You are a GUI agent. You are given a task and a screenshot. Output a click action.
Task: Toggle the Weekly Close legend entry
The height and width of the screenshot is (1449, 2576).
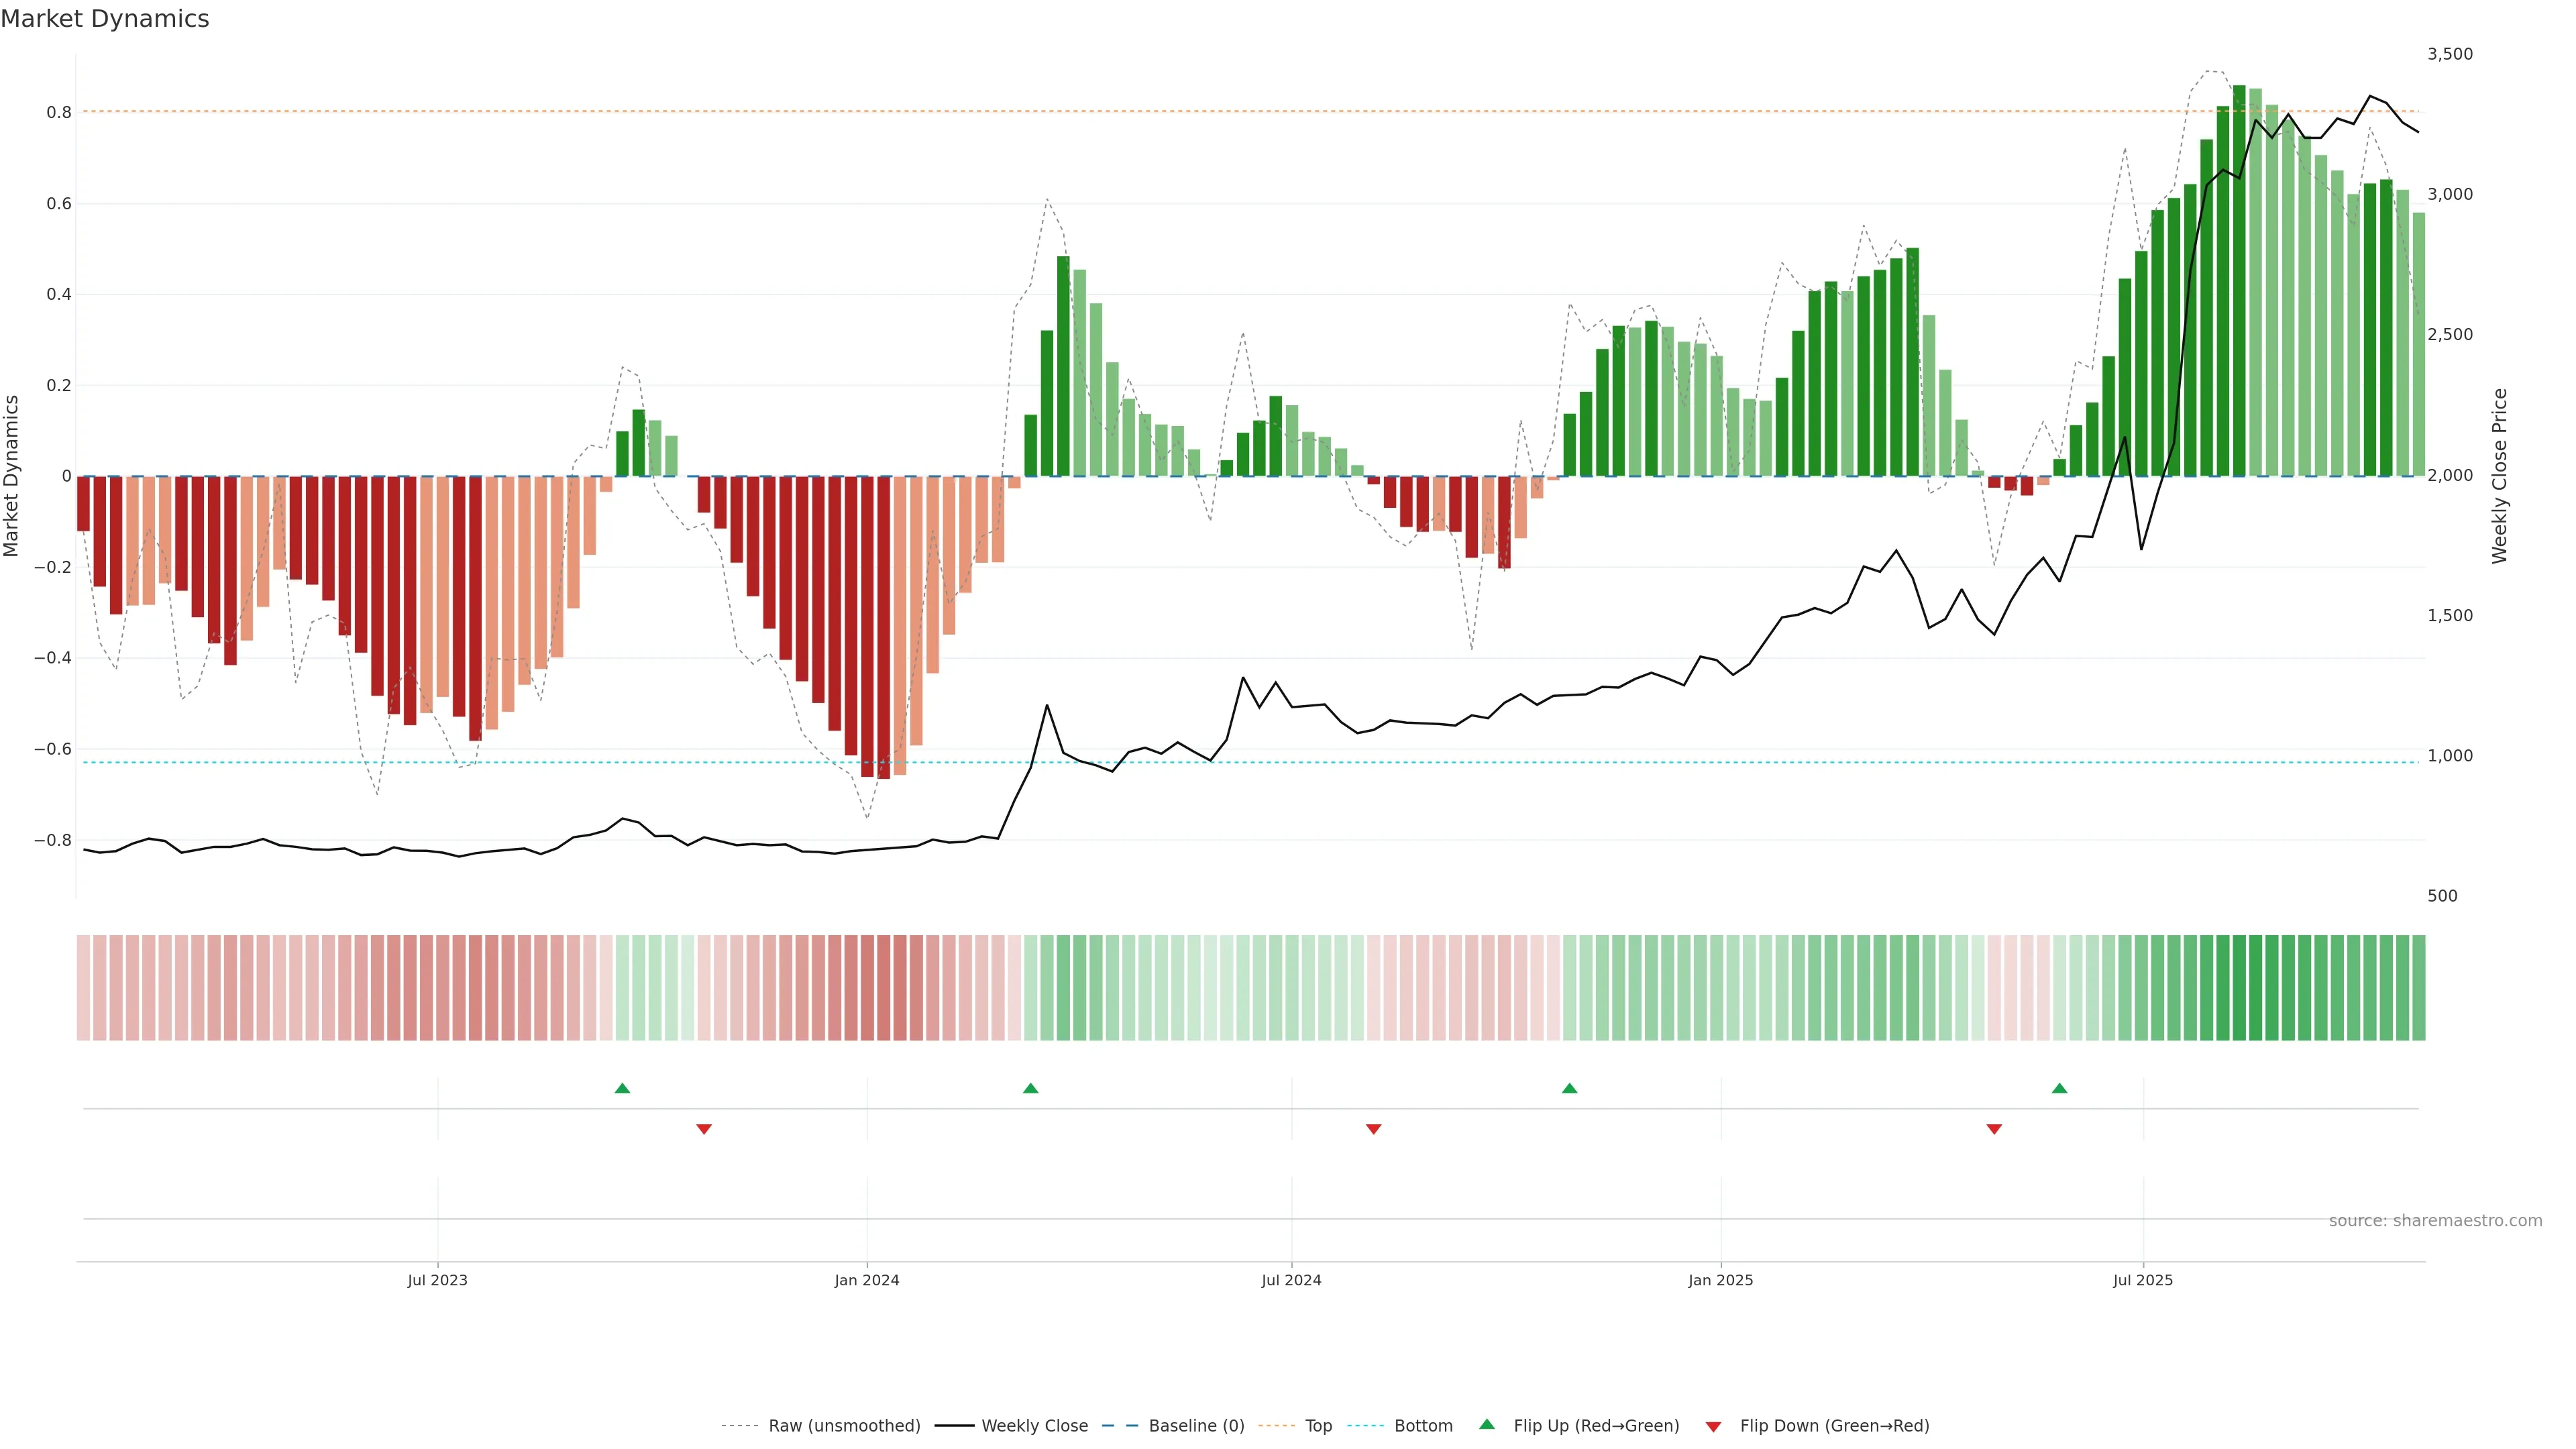[x=1034, y=1426]
